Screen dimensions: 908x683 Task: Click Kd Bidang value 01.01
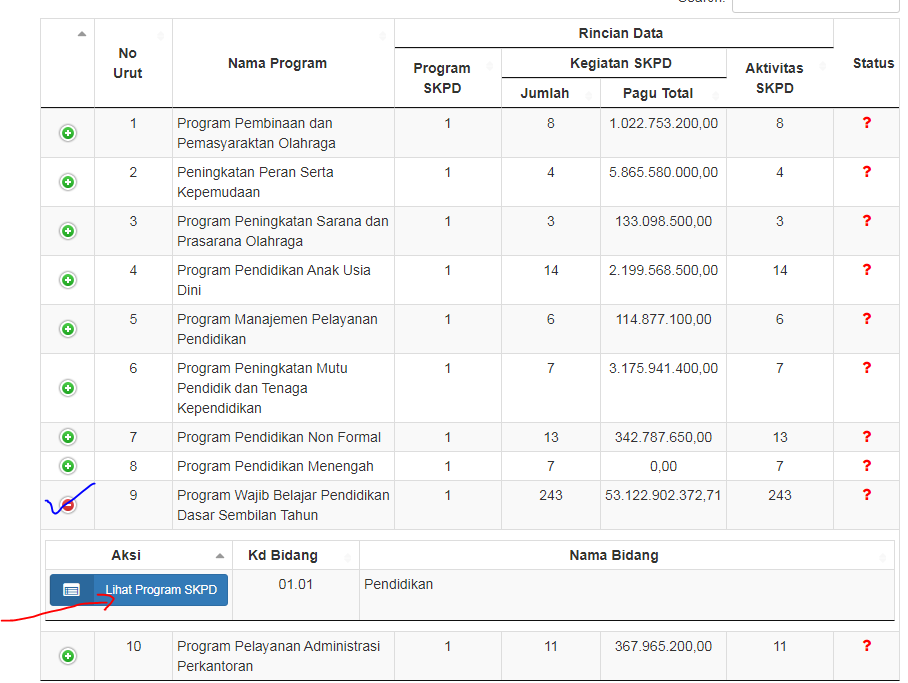coord(295,585)
